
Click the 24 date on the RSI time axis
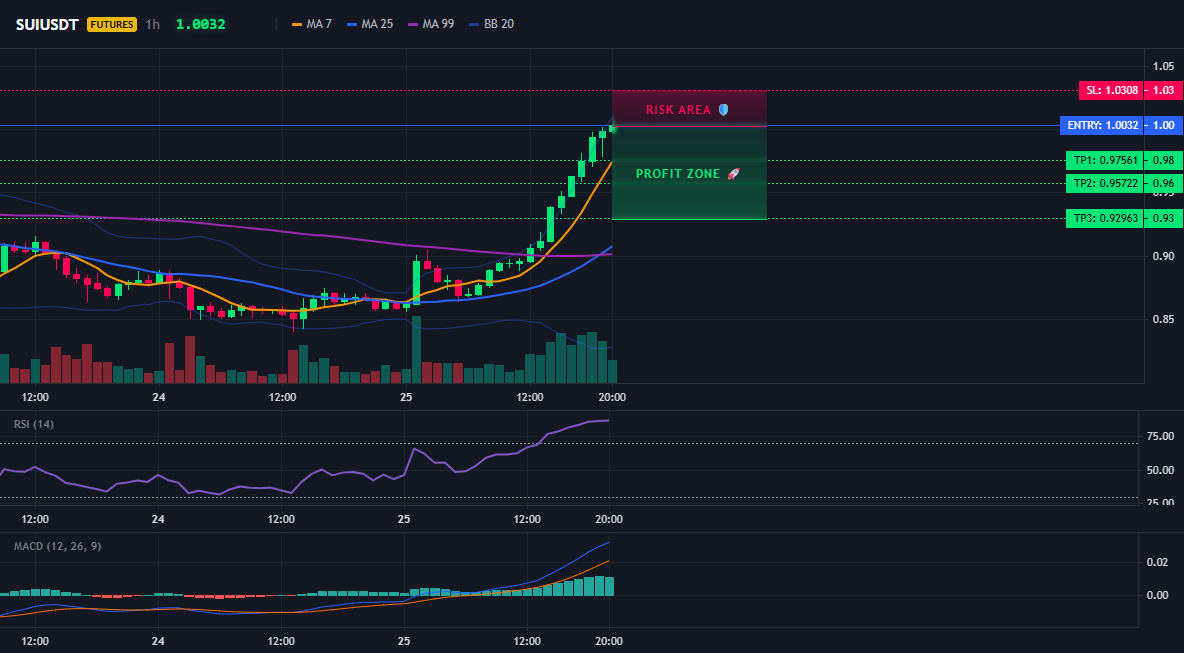pyautogui.click(x=159, y=519)
